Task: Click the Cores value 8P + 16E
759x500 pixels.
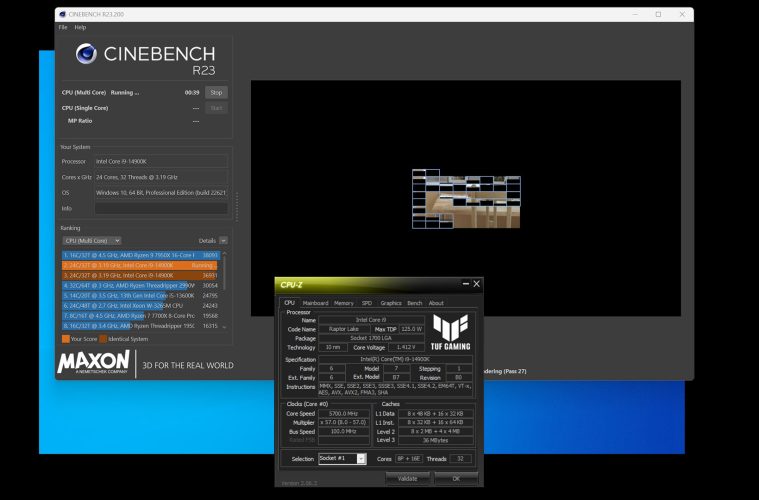Action: coord(409,459)
